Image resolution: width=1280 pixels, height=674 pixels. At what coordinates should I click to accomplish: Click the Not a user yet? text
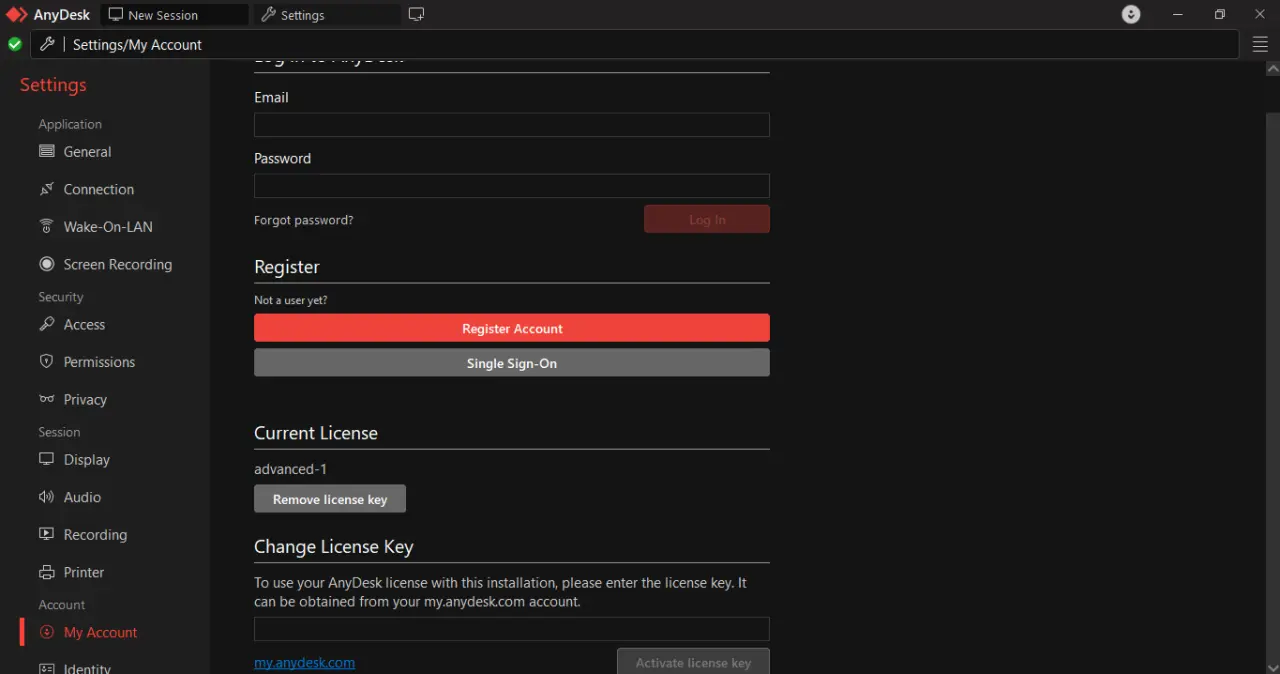coord(291,300)
